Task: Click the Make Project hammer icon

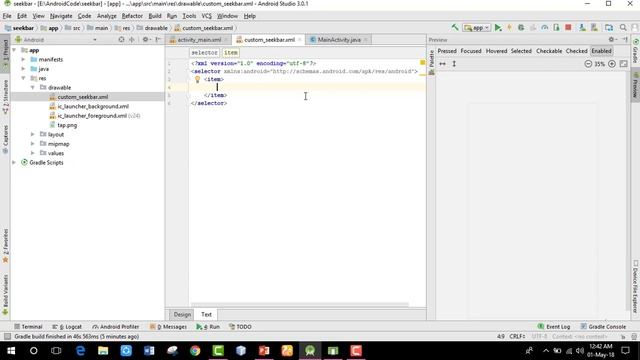Action: click(x=455, y=28)
